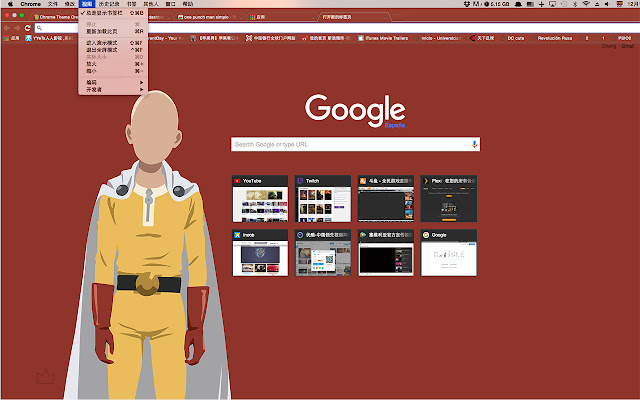The width and height of the screenshot is (640, 400).
Task: Open the Bluetooth status icon
Action: point(575,4)
